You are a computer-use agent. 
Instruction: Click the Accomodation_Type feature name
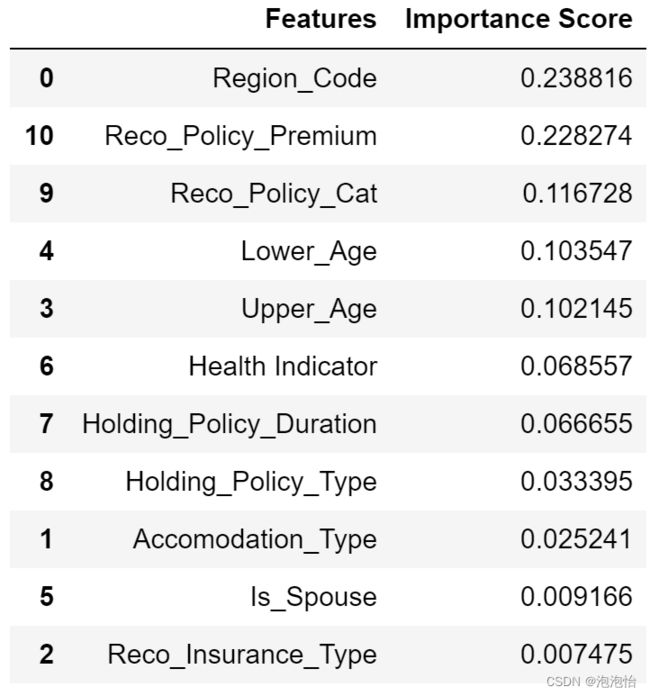point(255,540)
